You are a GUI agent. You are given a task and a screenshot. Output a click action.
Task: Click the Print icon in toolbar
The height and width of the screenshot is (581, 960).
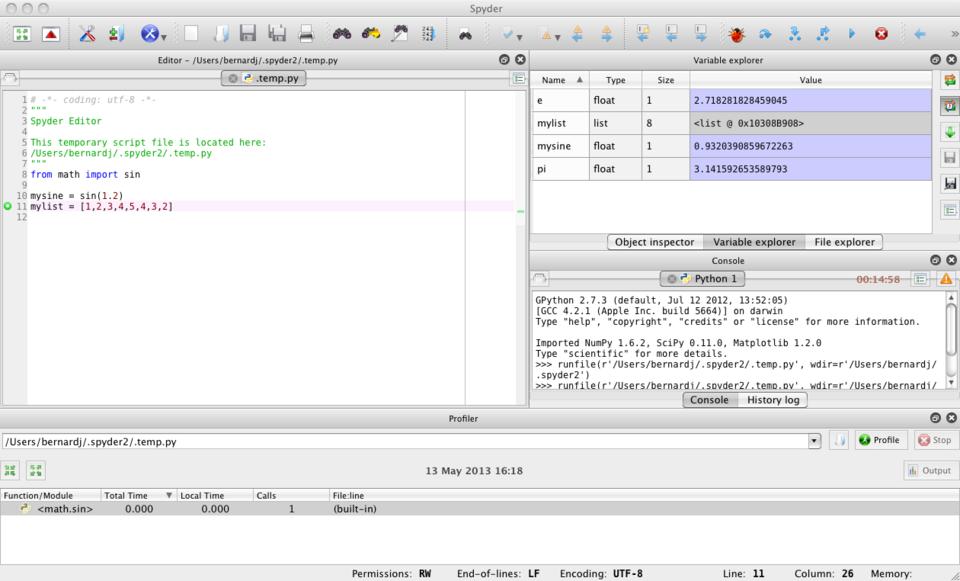pos(306,33)
